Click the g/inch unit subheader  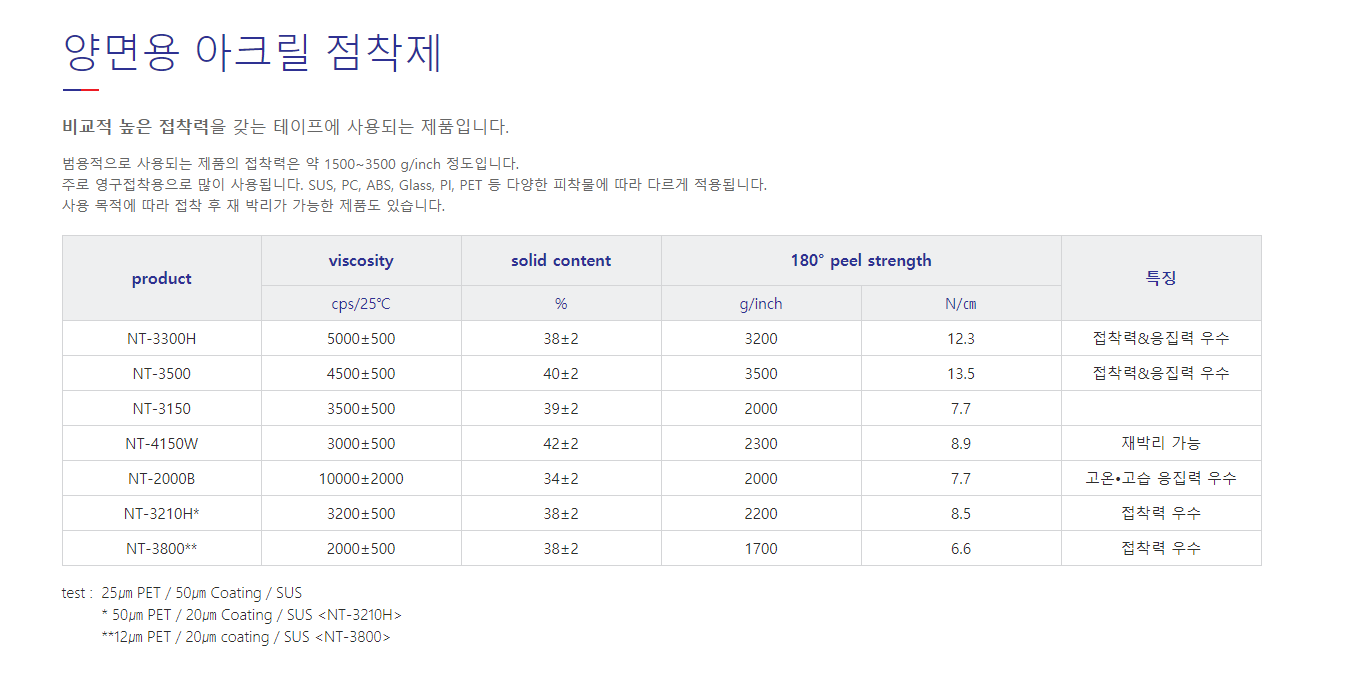click(761, 304)
